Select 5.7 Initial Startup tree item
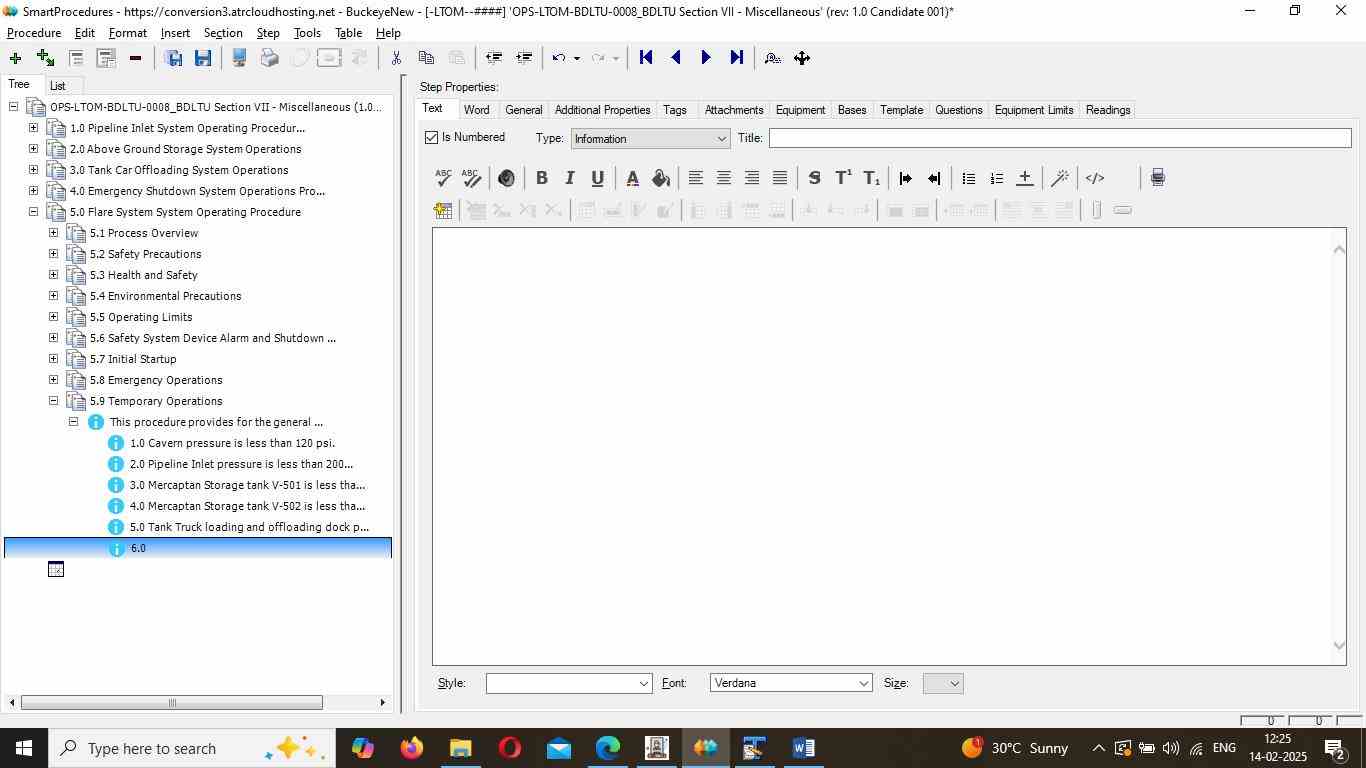Viewport: 1366px width, 768px height. tap(133, 359)
